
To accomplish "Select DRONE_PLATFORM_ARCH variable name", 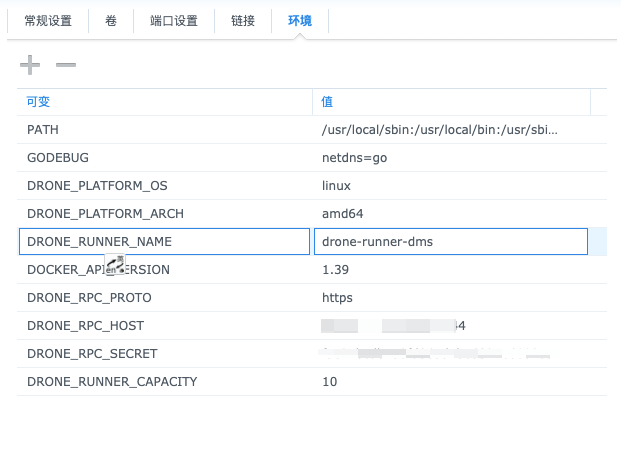I will [x=105, y=214].
